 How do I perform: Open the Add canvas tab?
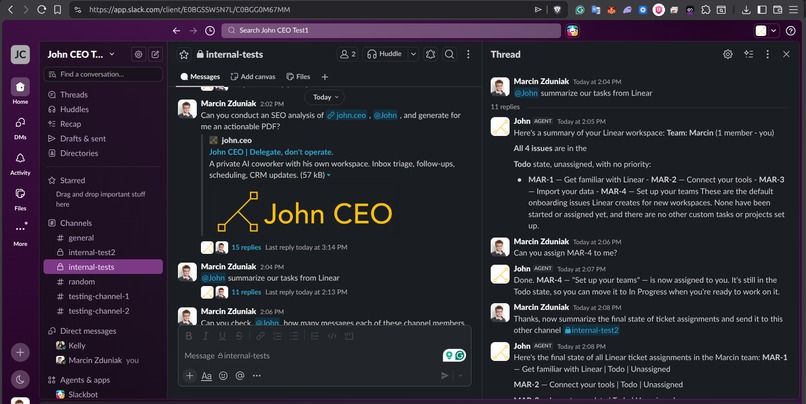click(253, 77)
